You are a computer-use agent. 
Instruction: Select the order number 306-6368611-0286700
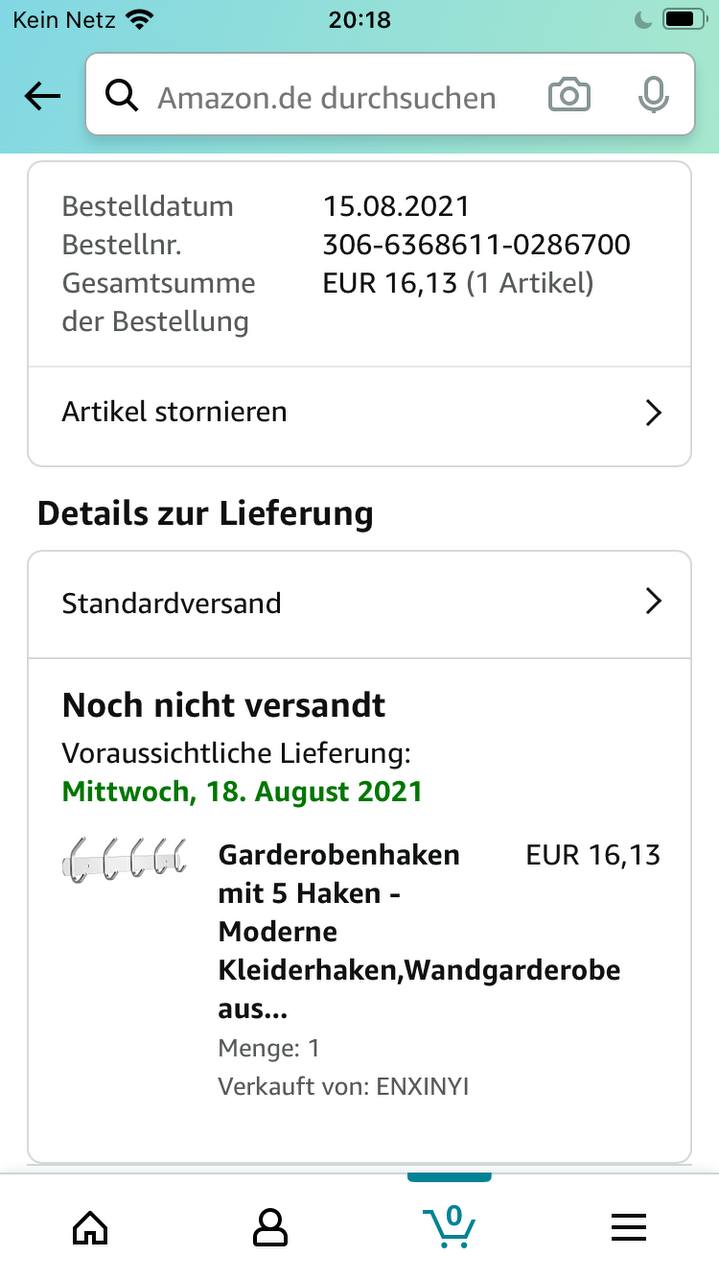pyautogui.click(x=476, y=244)
